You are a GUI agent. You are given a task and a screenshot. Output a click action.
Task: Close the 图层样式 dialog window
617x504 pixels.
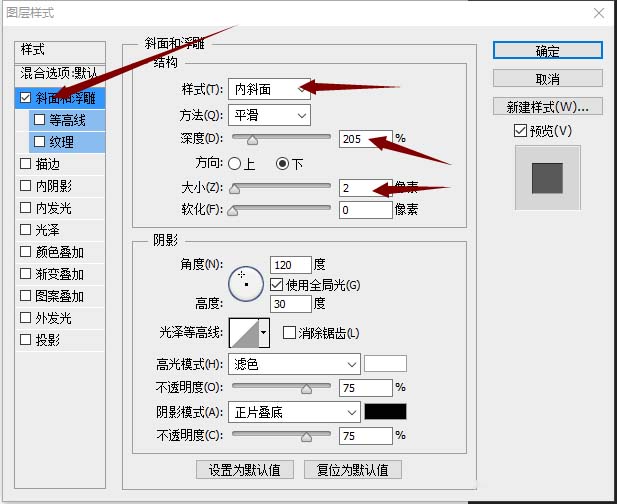[x=600, y=13]
